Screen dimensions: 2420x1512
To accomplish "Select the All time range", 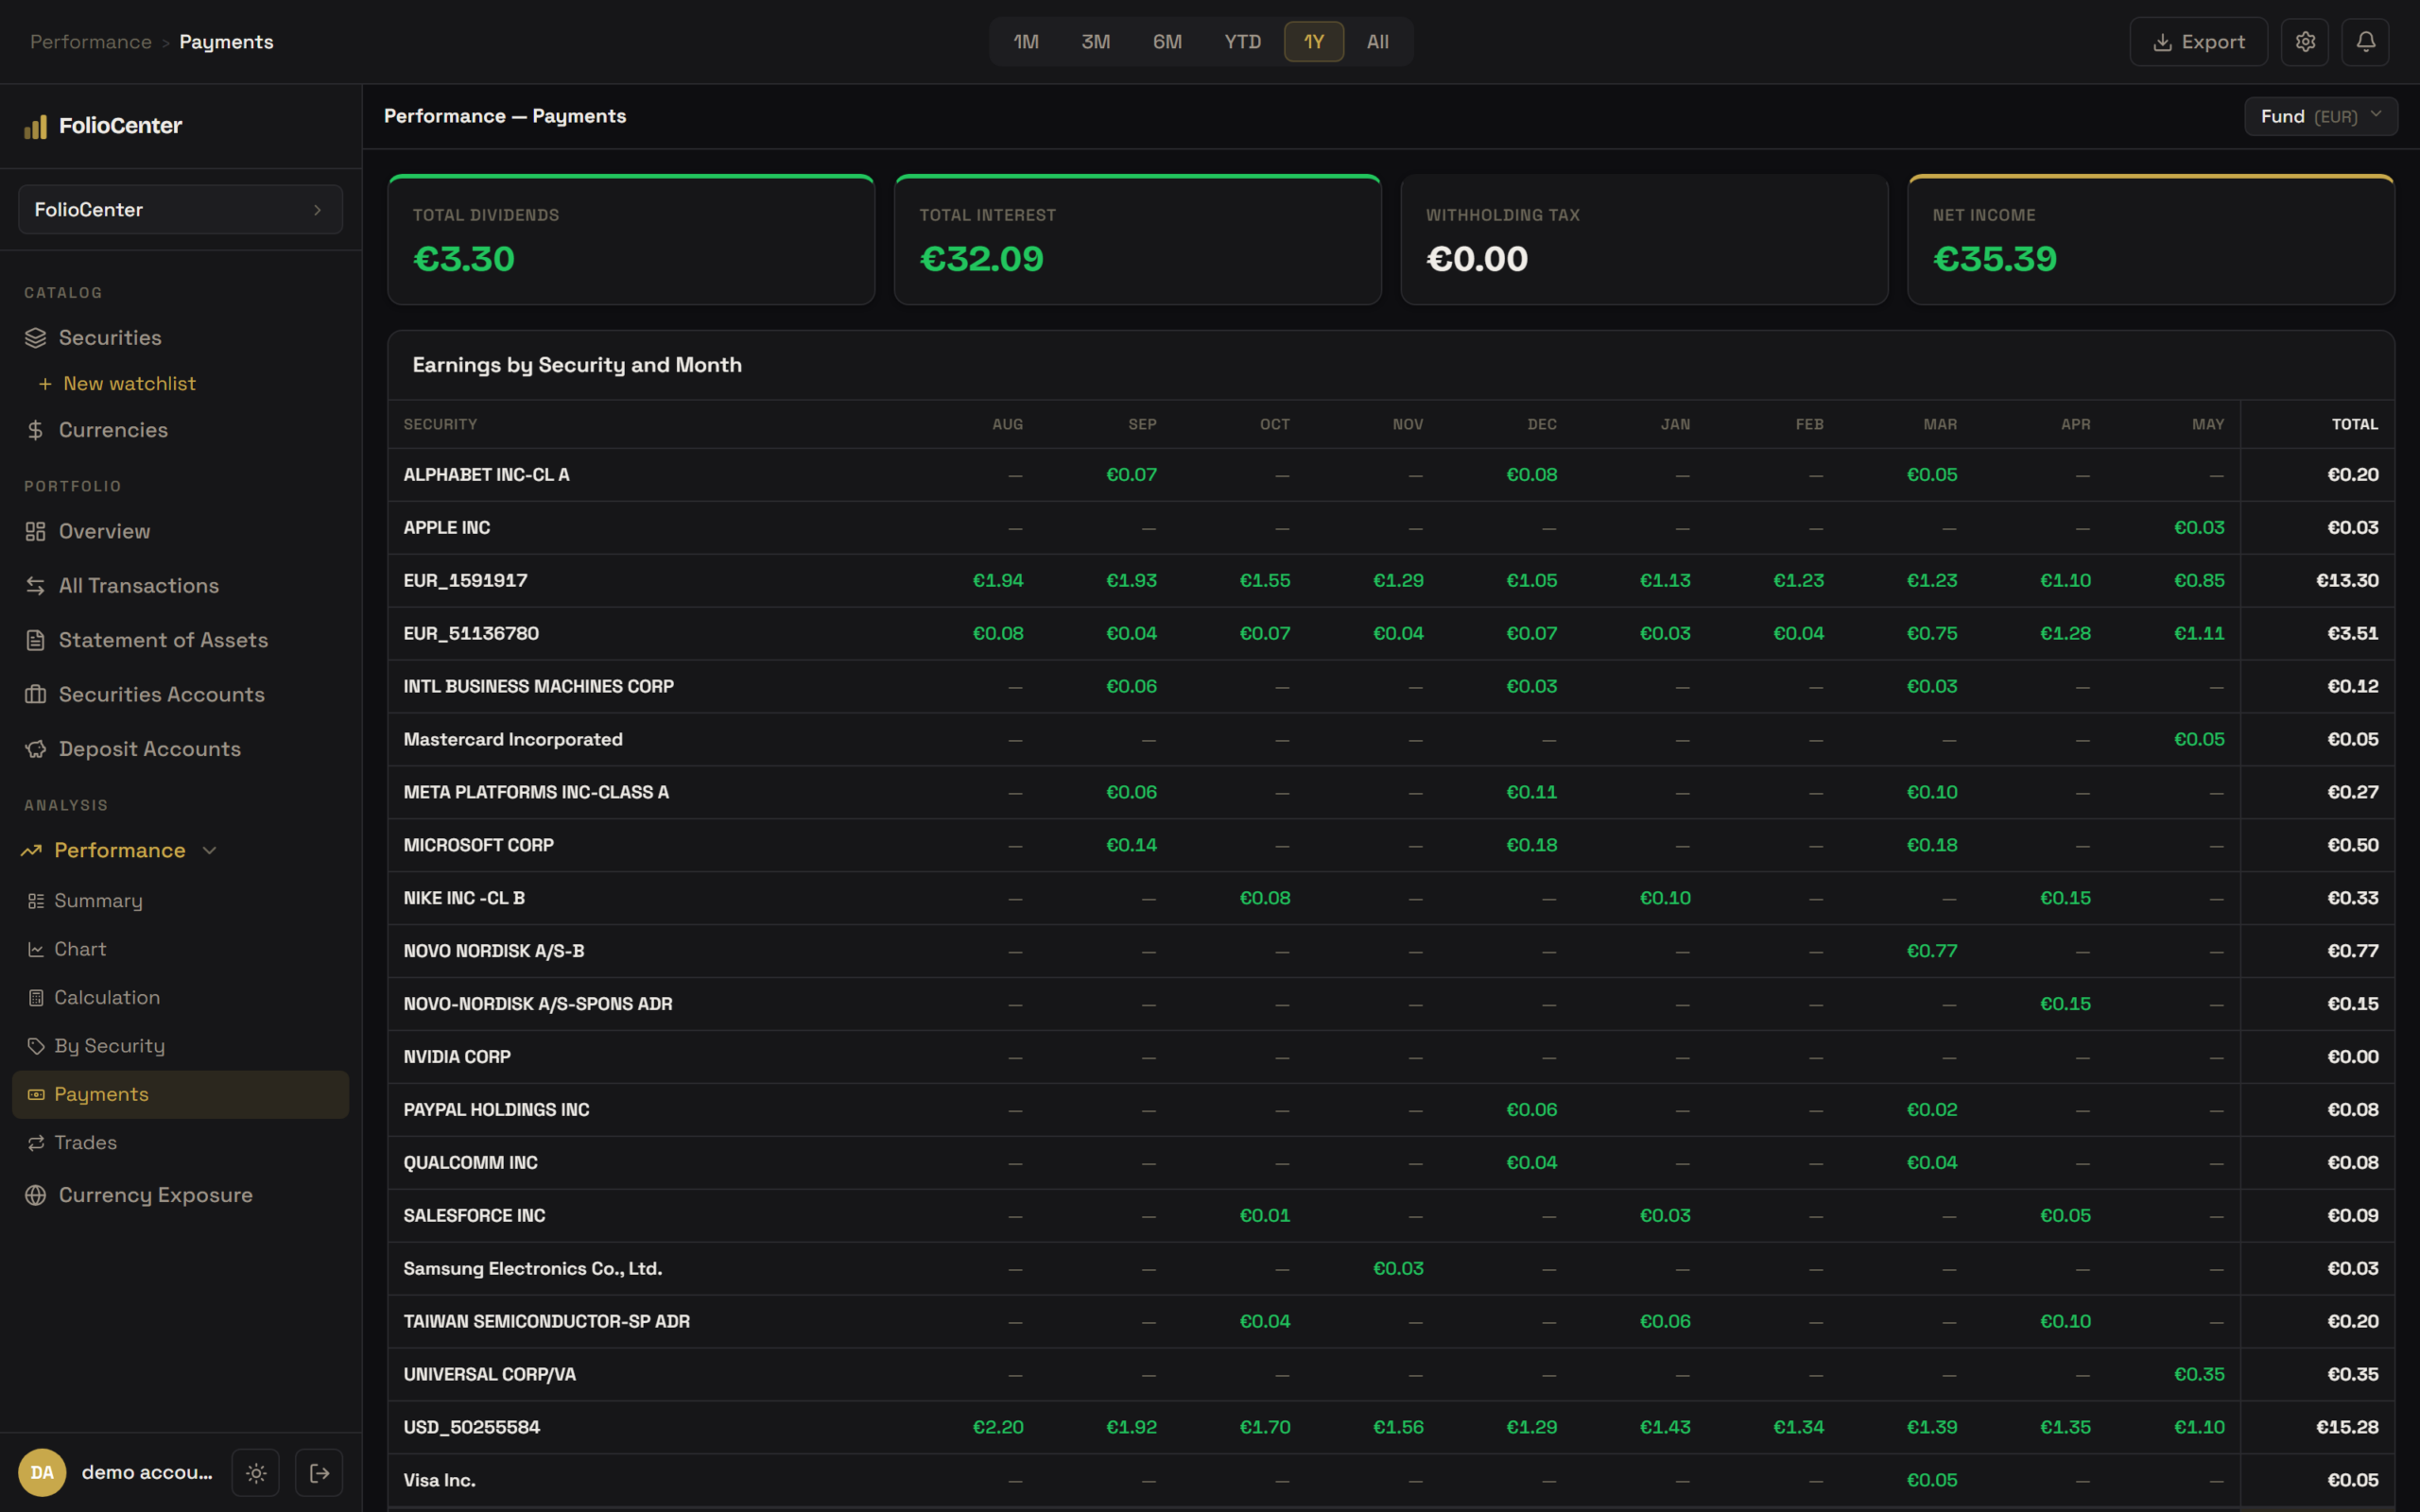I will (x=1378, y=42).
